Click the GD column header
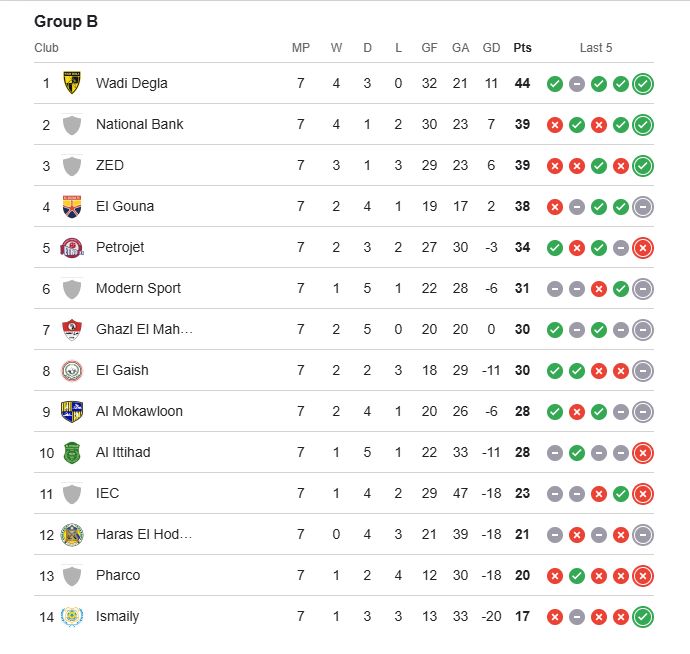This screenshot has width=690, height=654. (491, 48)
